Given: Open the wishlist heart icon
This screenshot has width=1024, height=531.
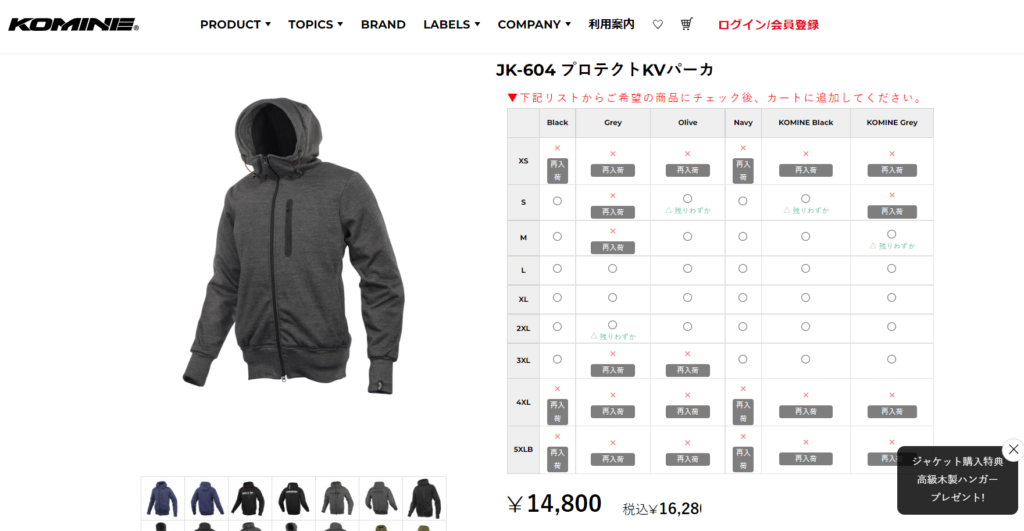Looking at the screenshot, I should (x=658, y=24).
